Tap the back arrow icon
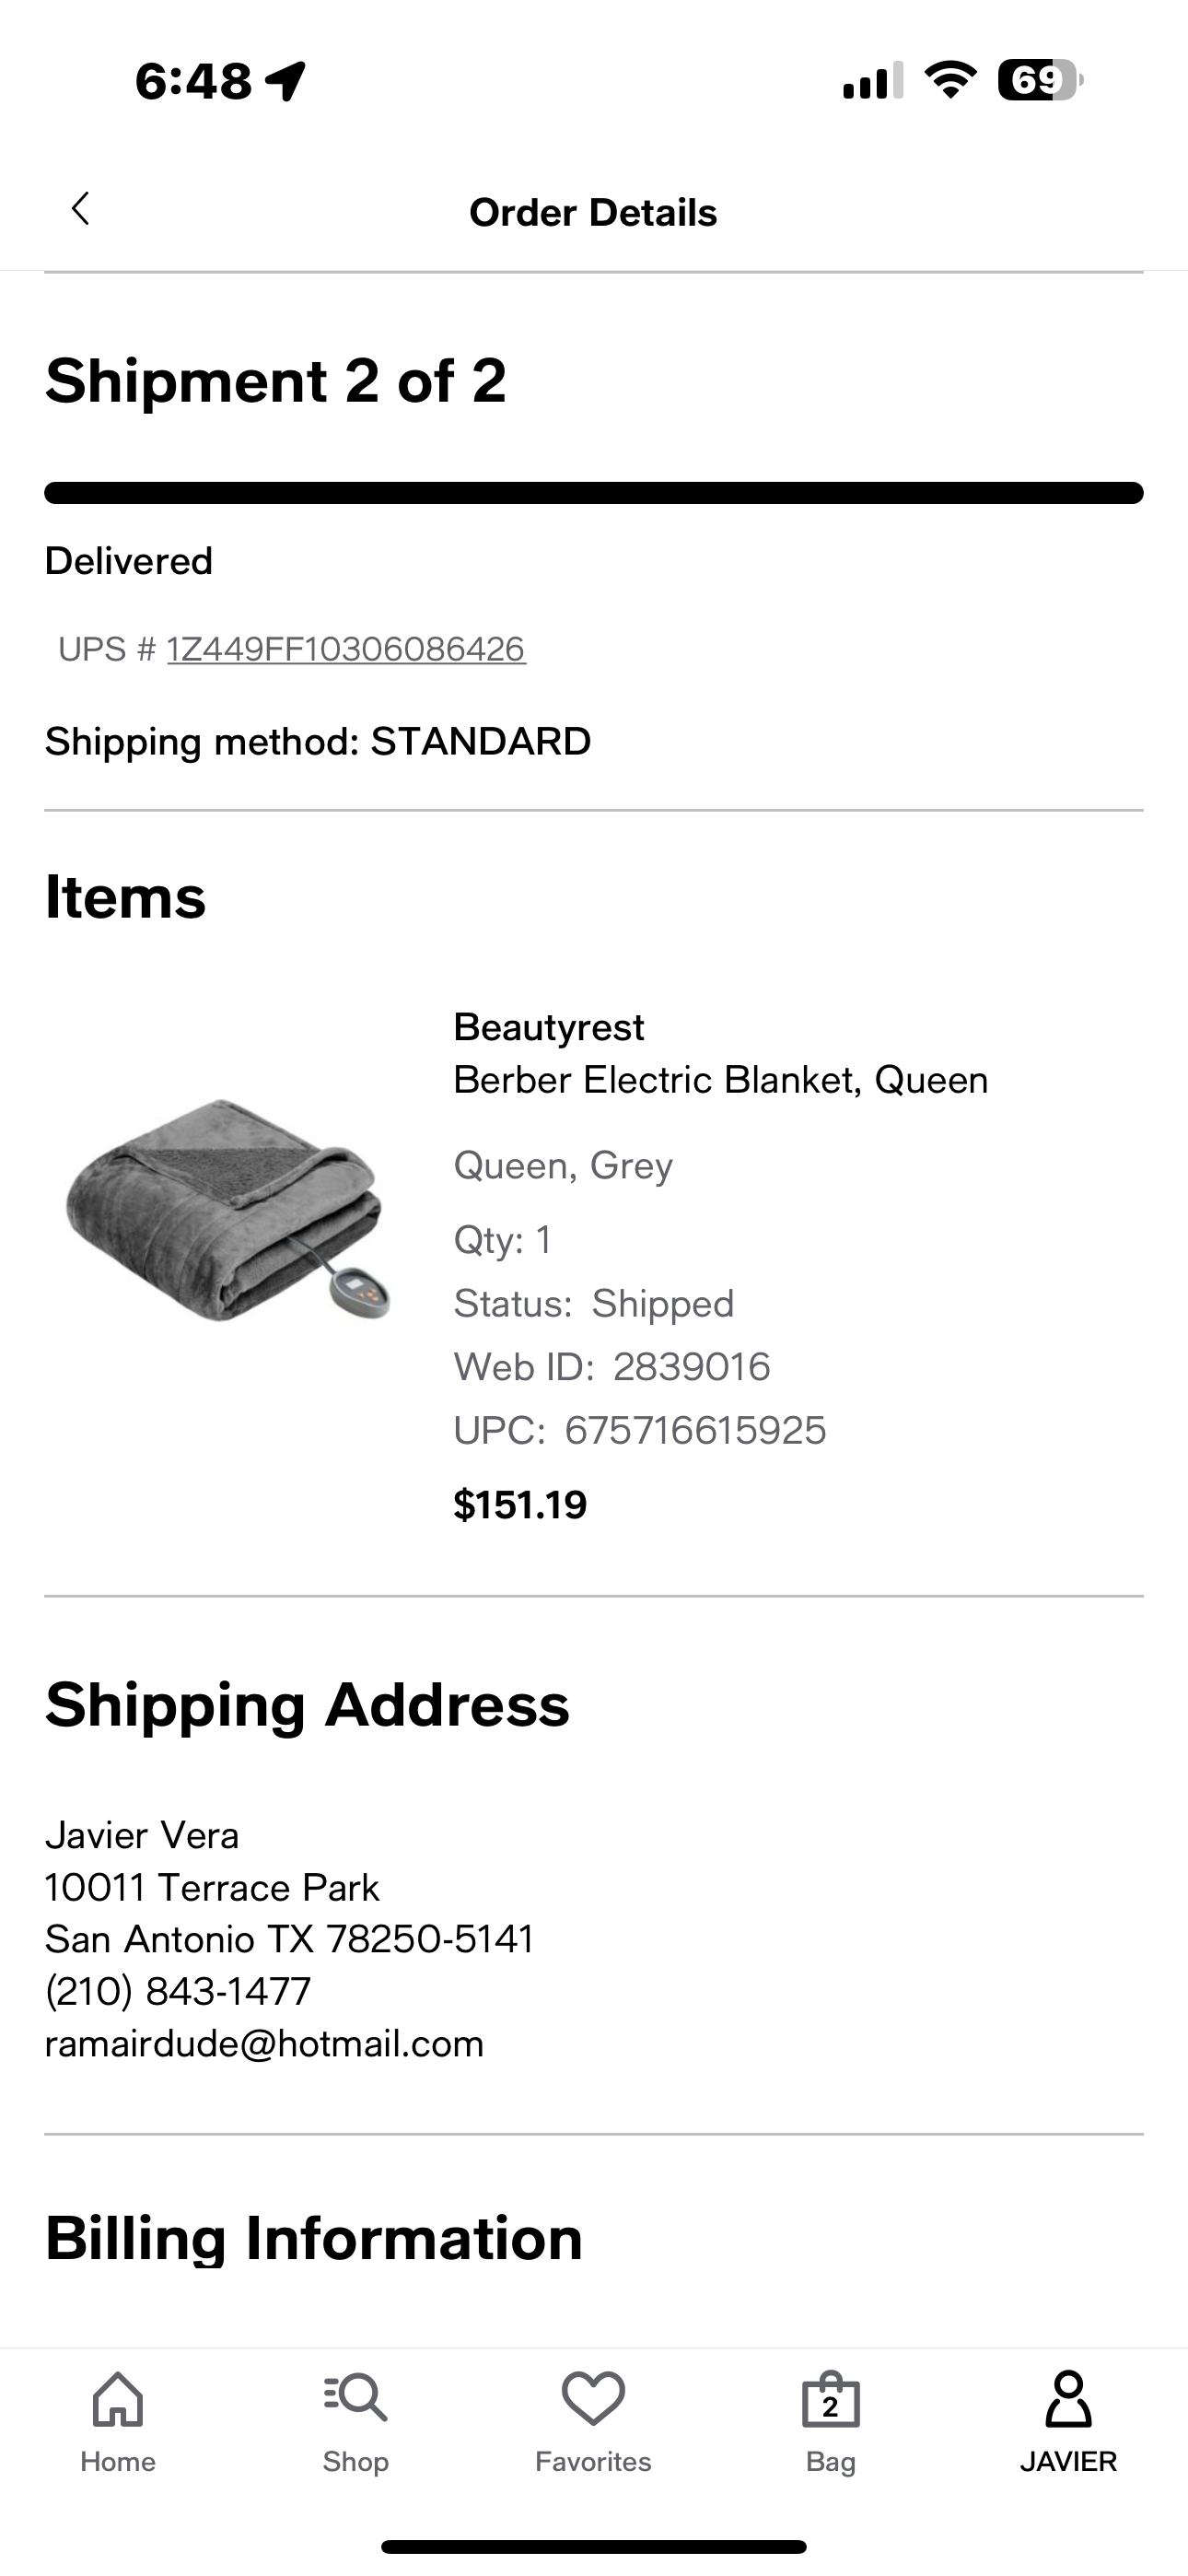Viewport: 1188px width, 2576px height. click(81, 209)
